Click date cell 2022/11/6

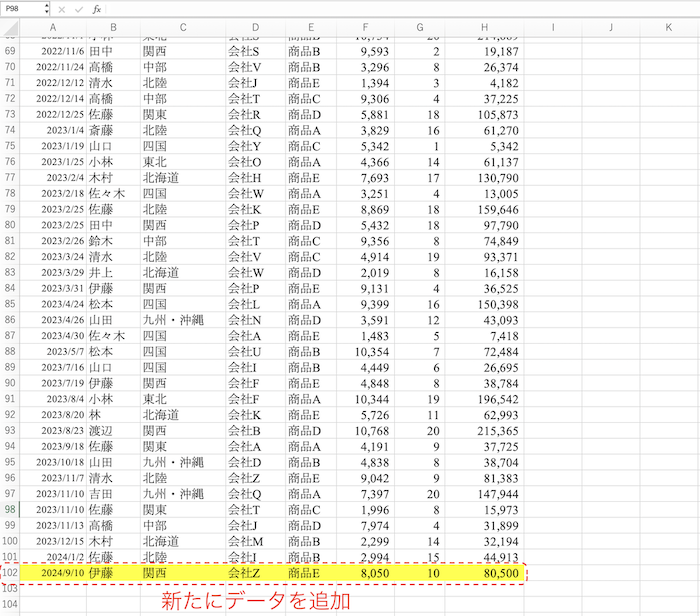click(x=53, y=51)
